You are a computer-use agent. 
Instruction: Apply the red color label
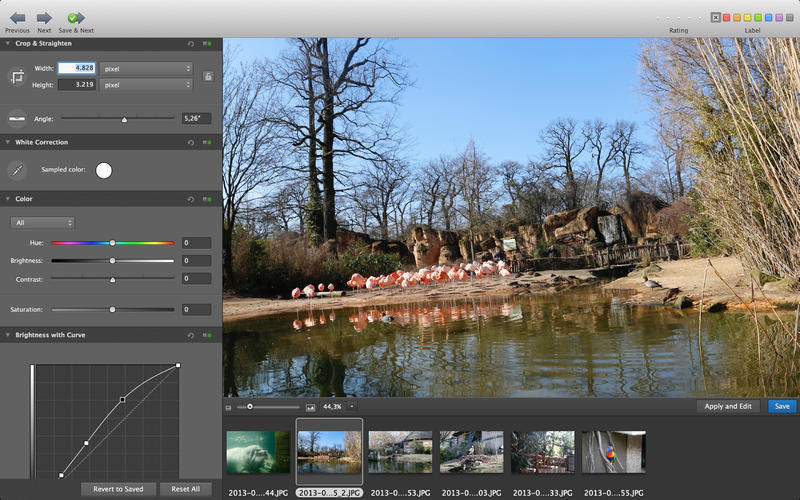(727, 18)
